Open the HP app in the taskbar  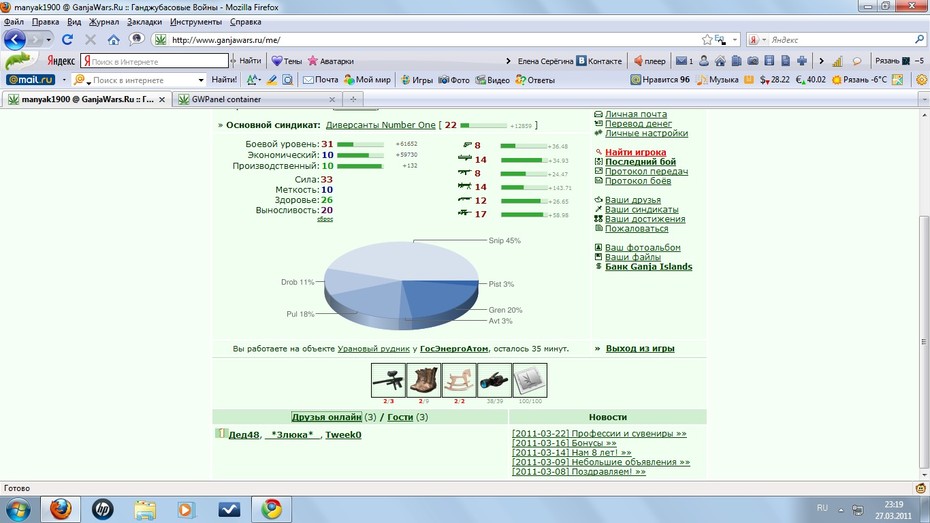tap(103, 509)
